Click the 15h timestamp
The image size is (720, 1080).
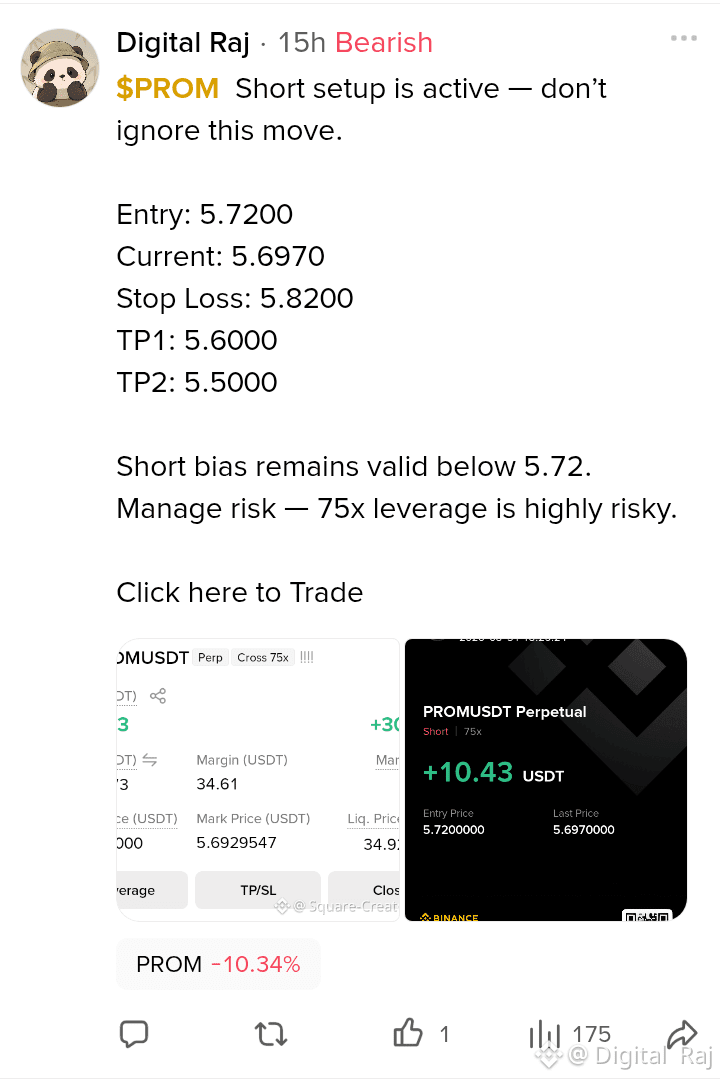coord(301,43)
